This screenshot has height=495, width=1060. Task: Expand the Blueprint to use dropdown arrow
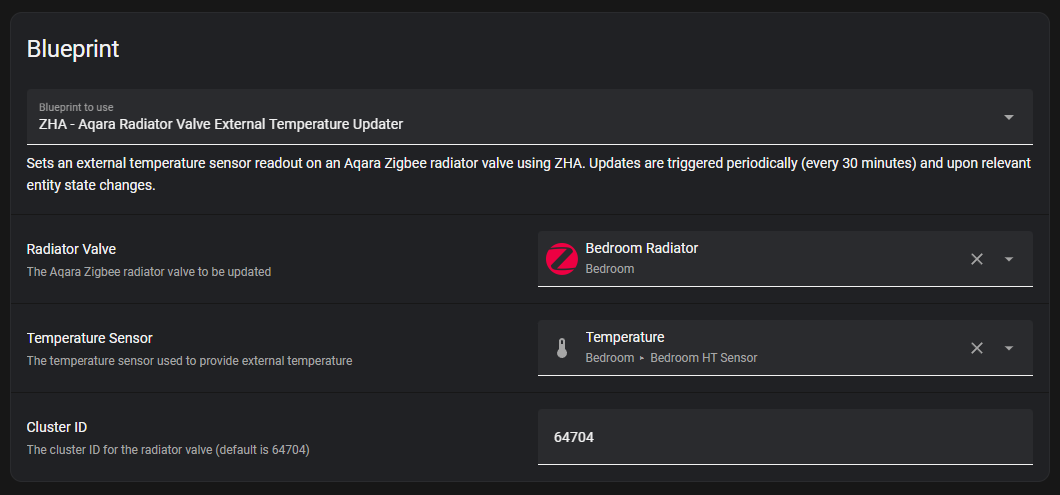click(x=1009, y=117)
